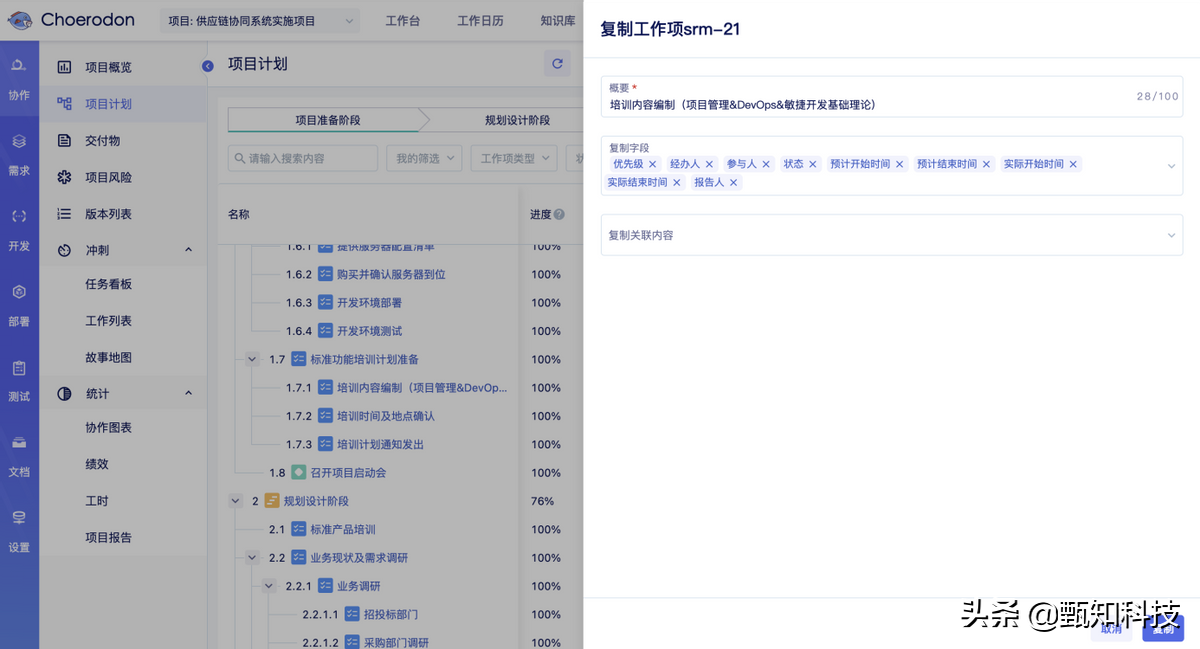Click the 取消 button in the copy dialog
This screenshot has height=649, width=1200.
click(x=1110, y=629)
